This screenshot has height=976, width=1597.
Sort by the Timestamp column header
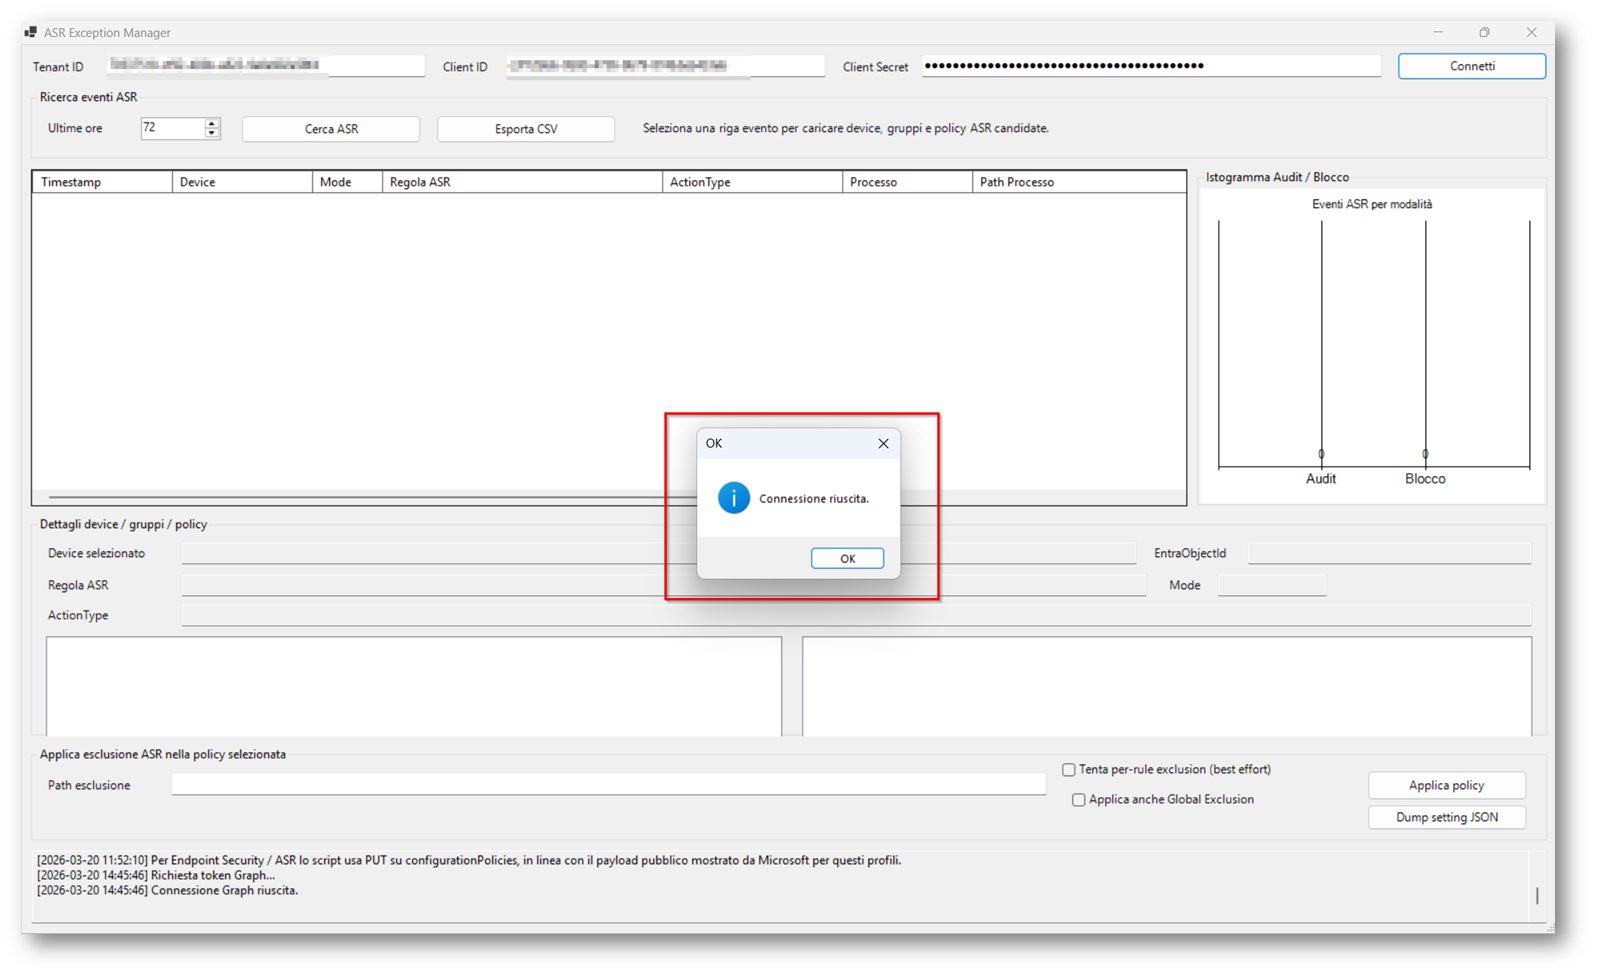(102, 182)
